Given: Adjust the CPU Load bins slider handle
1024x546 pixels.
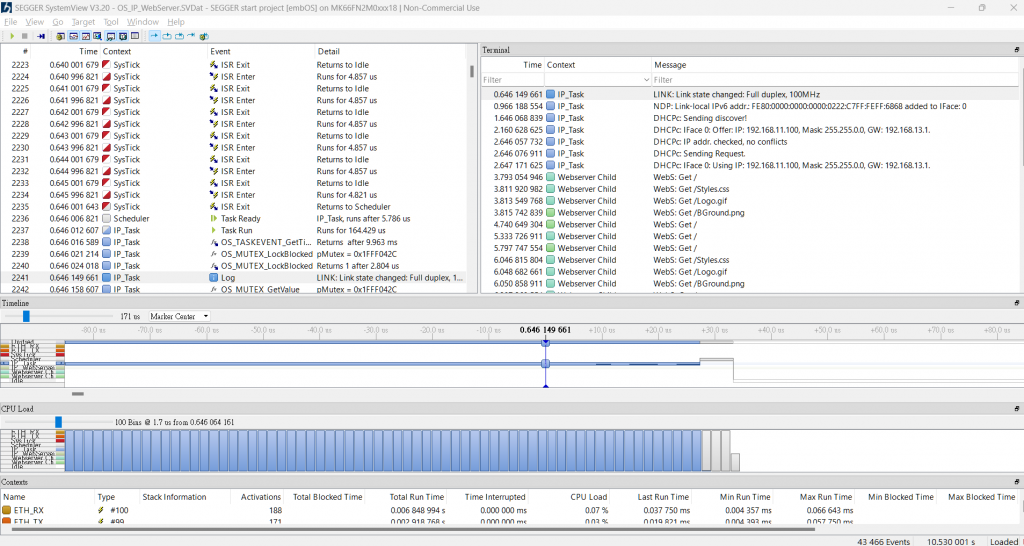Looking at the screenshot, I should pyautogui.click(x=58, y=422).
